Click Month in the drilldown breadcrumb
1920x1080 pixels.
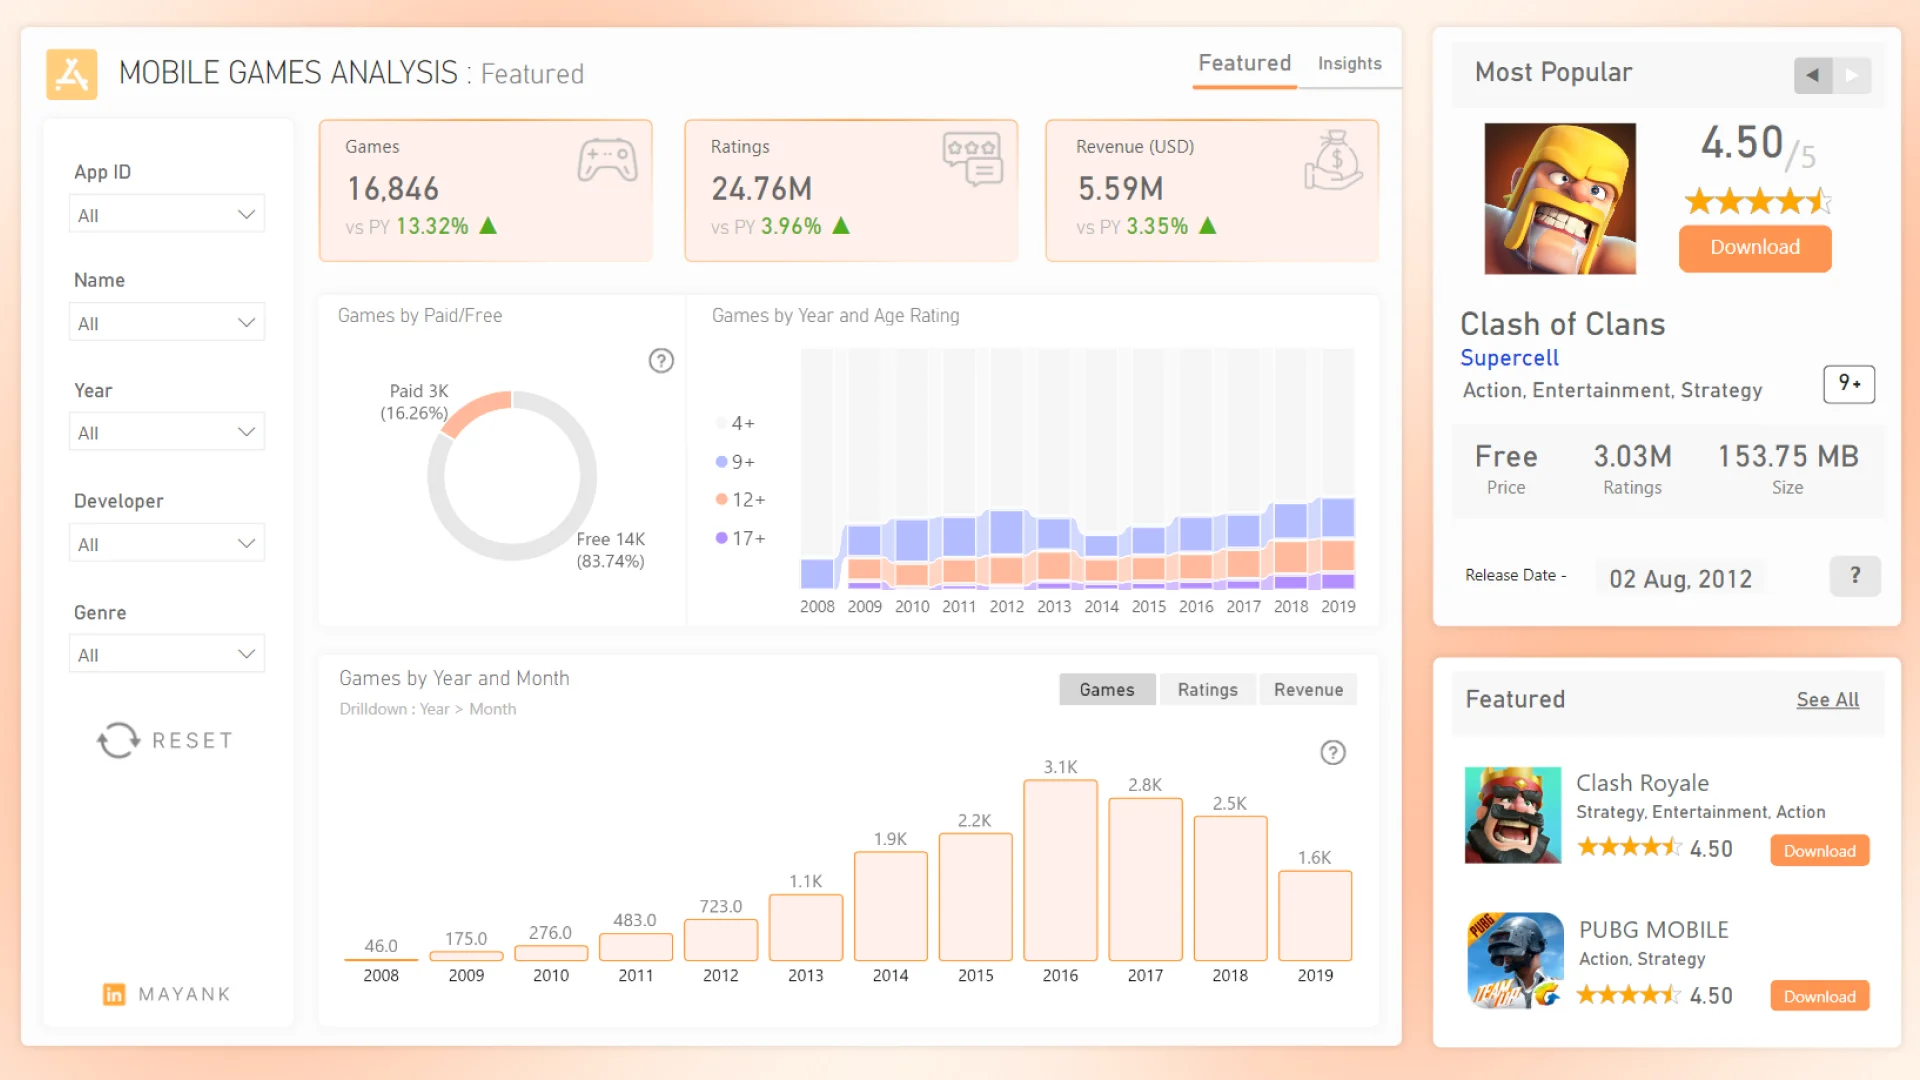pos(493,709)
